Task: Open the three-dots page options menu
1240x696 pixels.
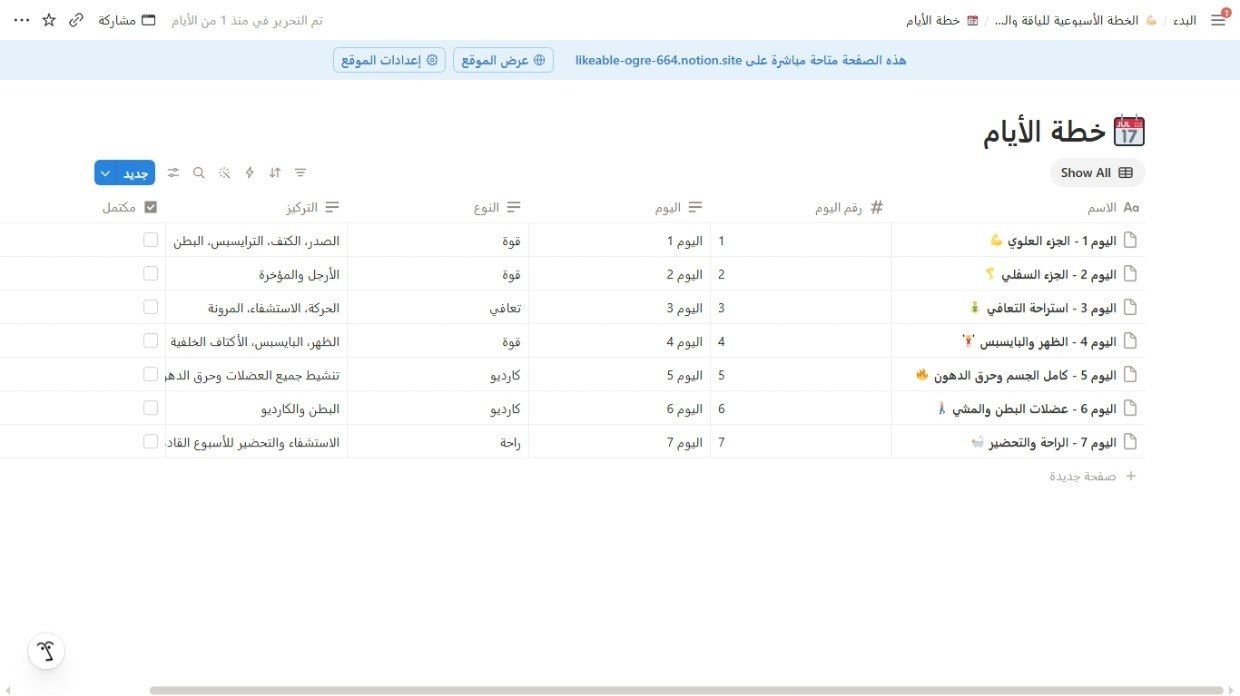Action: point(21,20)
